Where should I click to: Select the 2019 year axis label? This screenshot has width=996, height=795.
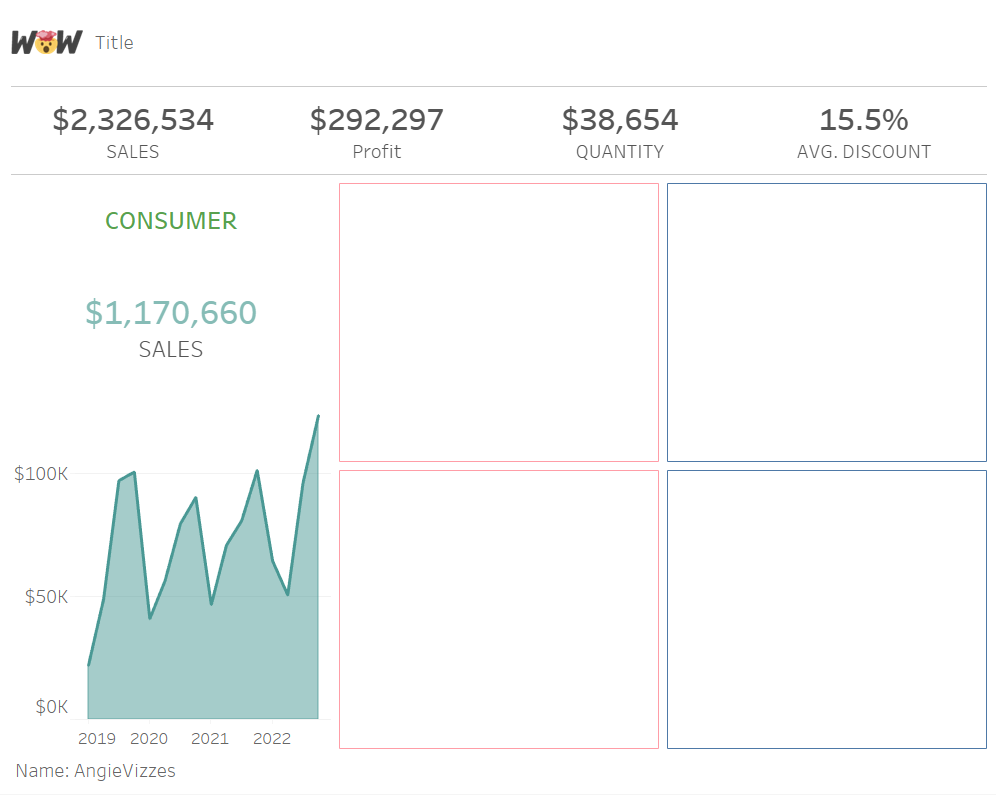coord(97,739)
